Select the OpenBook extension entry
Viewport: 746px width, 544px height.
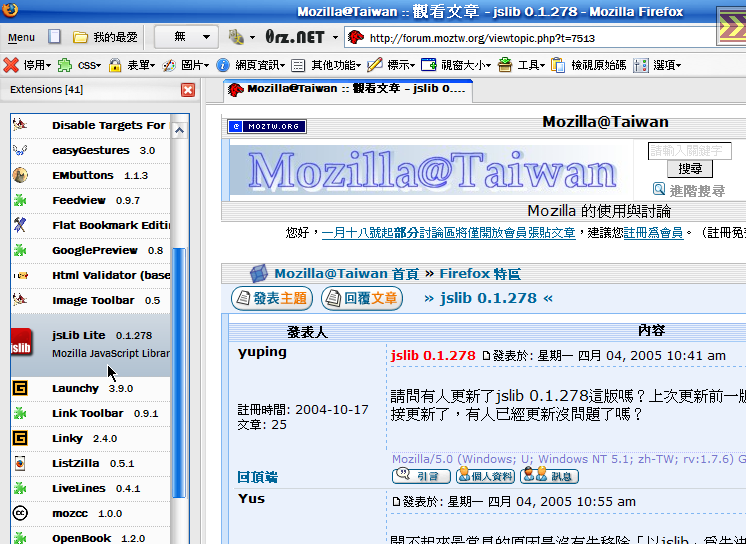tap(90, 538)
